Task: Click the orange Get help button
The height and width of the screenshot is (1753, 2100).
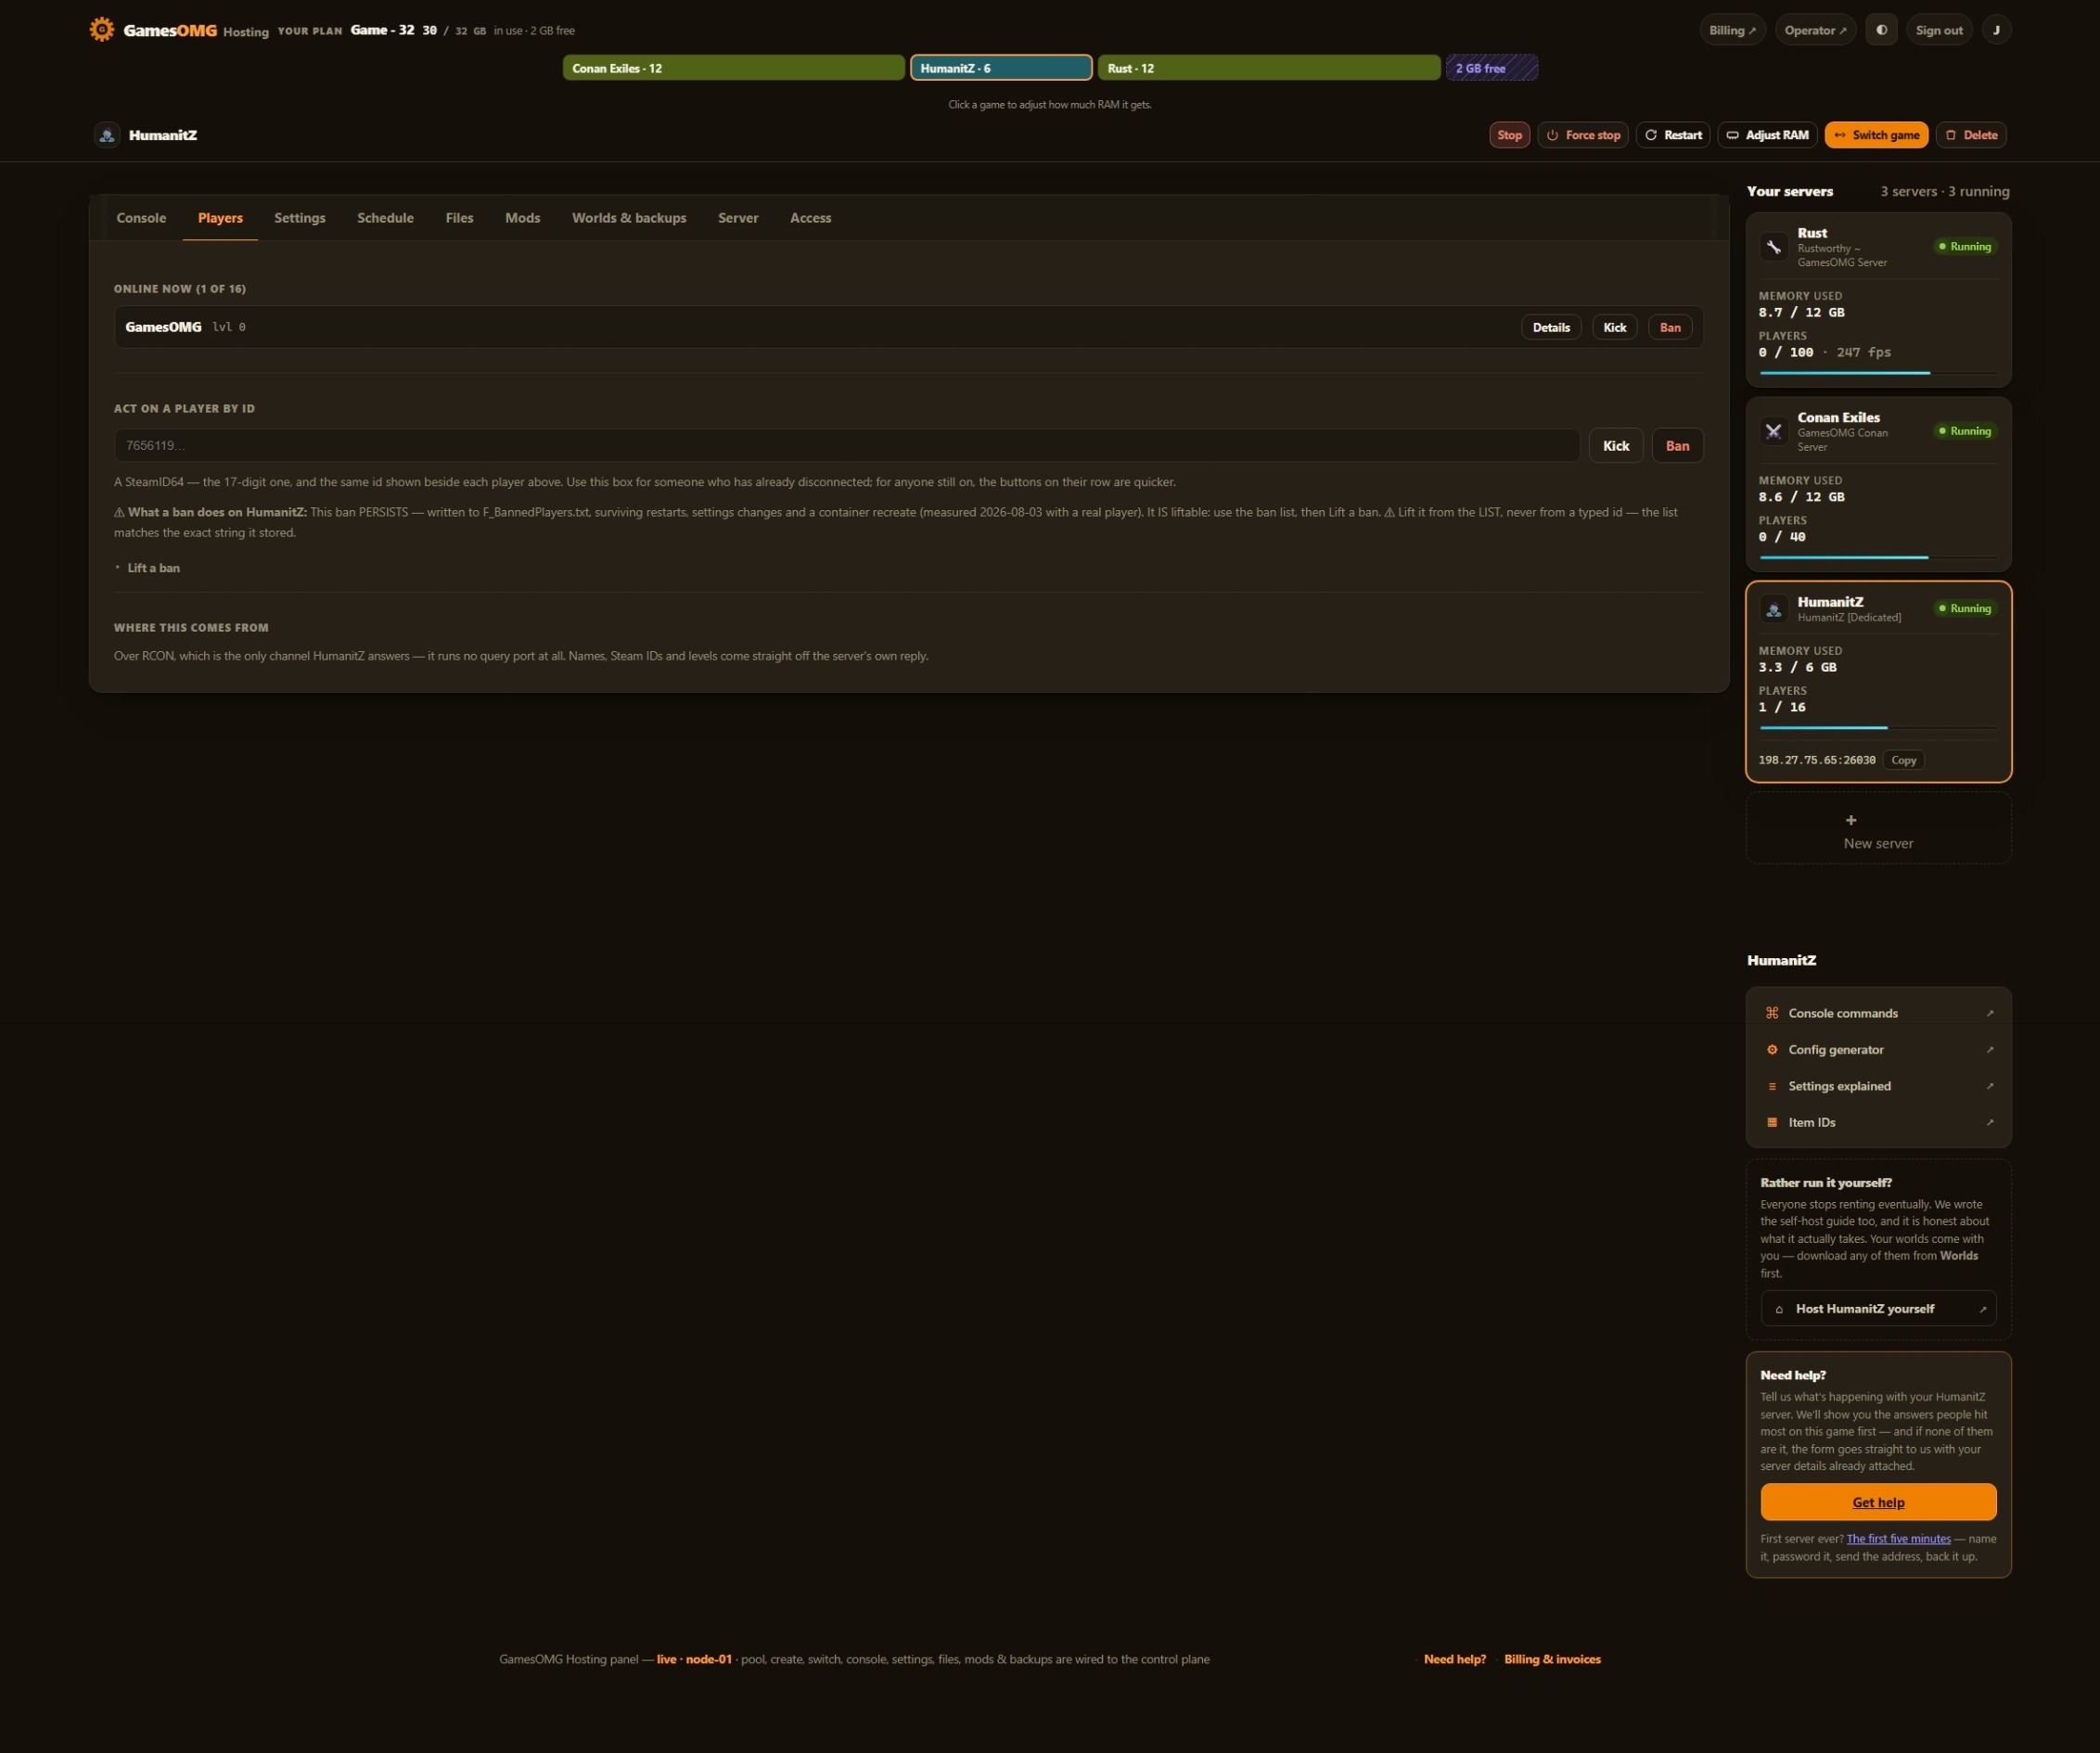Action: tap(1878, 1502)
